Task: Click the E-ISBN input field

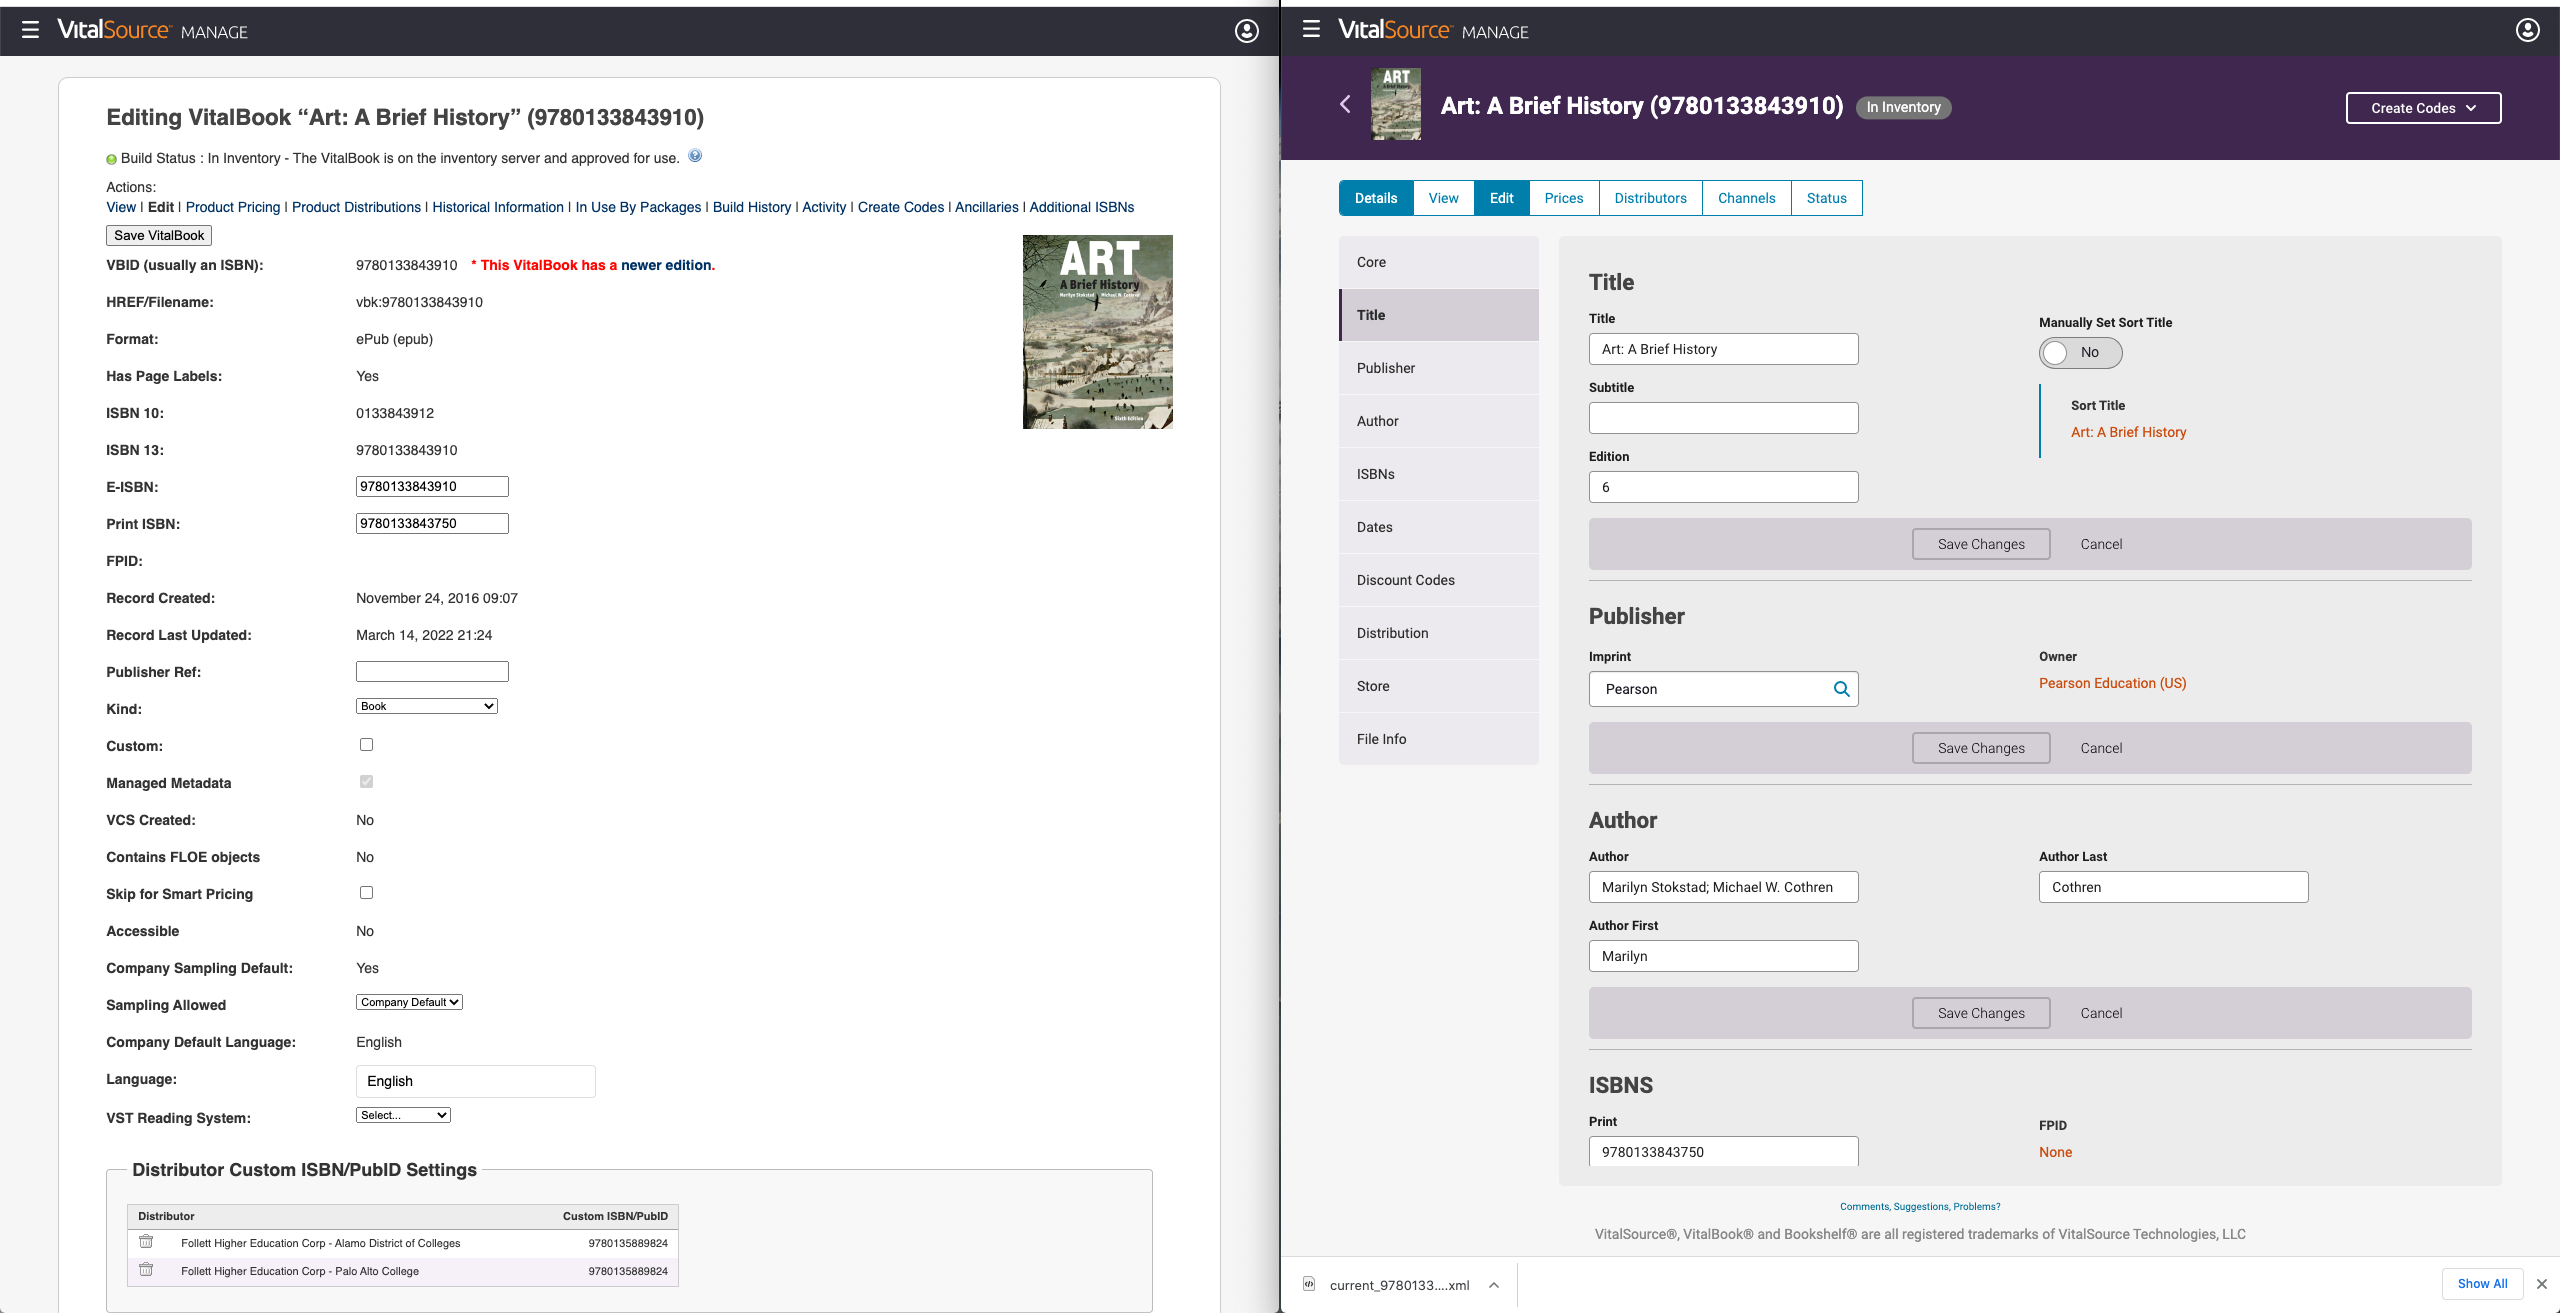Action: pos(432,486)
